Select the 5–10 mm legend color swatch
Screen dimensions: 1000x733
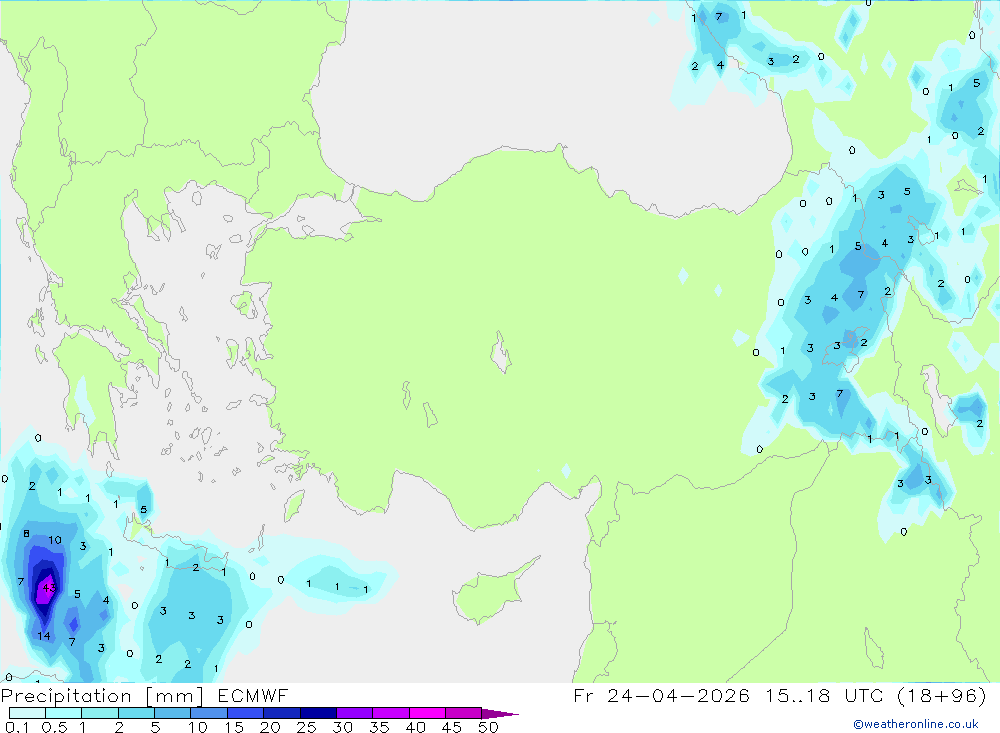[x=172, y=713]
